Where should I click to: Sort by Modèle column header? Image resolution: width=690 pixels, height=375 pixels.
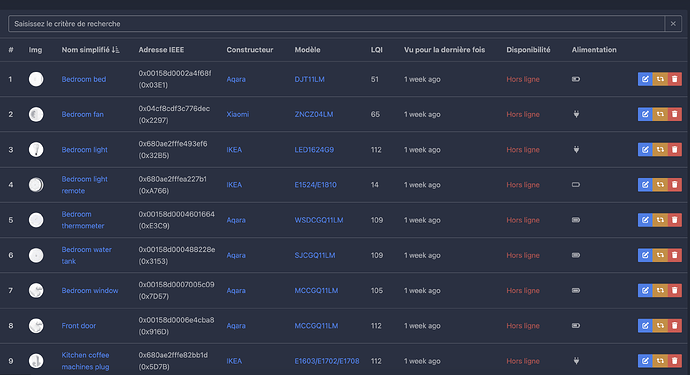307,50
